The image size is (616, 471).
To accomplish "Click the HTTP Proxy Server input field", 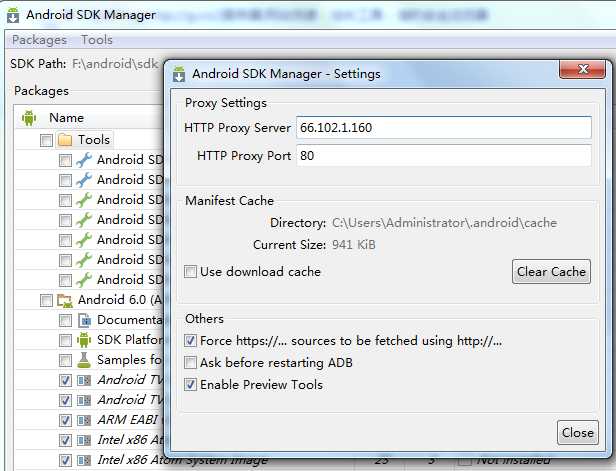I will pos(444,127).
